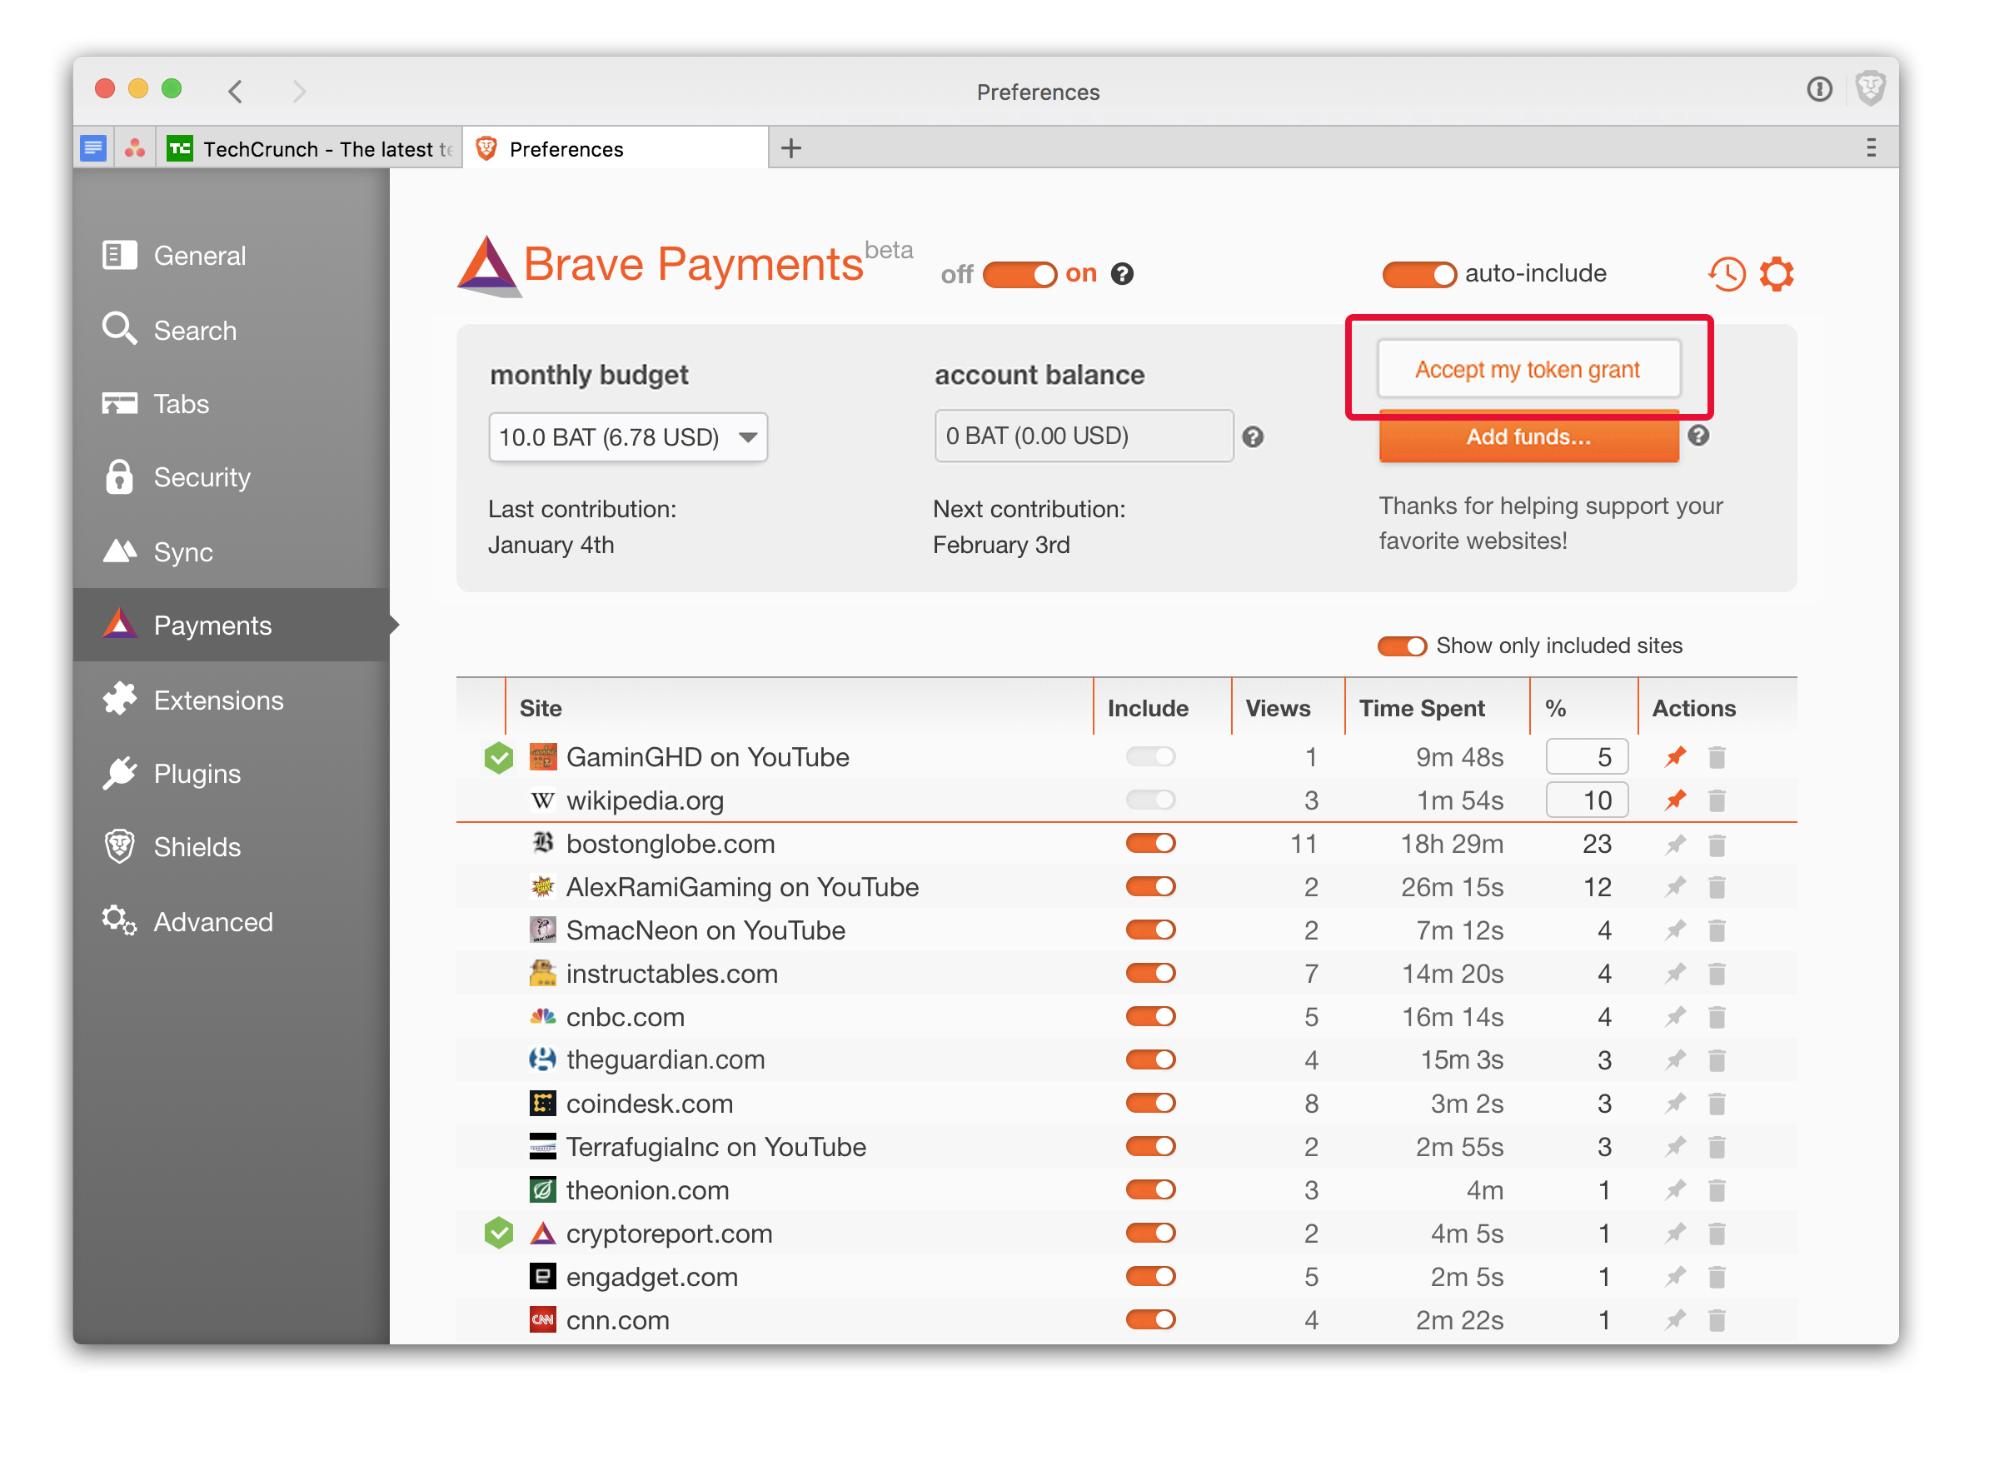Image resolution: width=1999 pixels, height=1466 pixels.
Task: Open a new tab with plus icon
Action: tap(791, 148)
